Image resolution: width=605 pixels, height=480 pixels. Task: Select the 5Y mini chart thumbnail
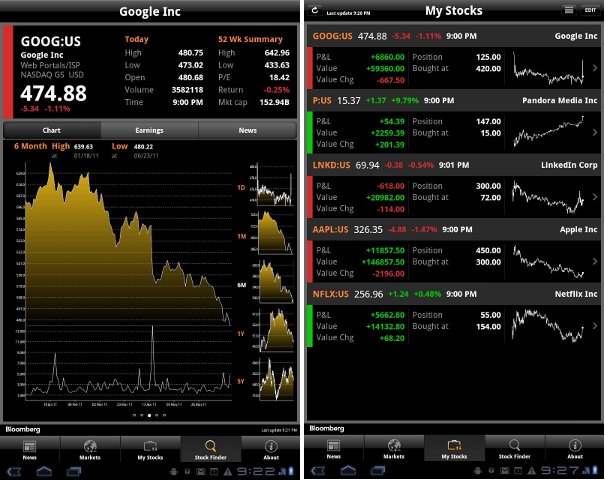(x=272, y=379)
